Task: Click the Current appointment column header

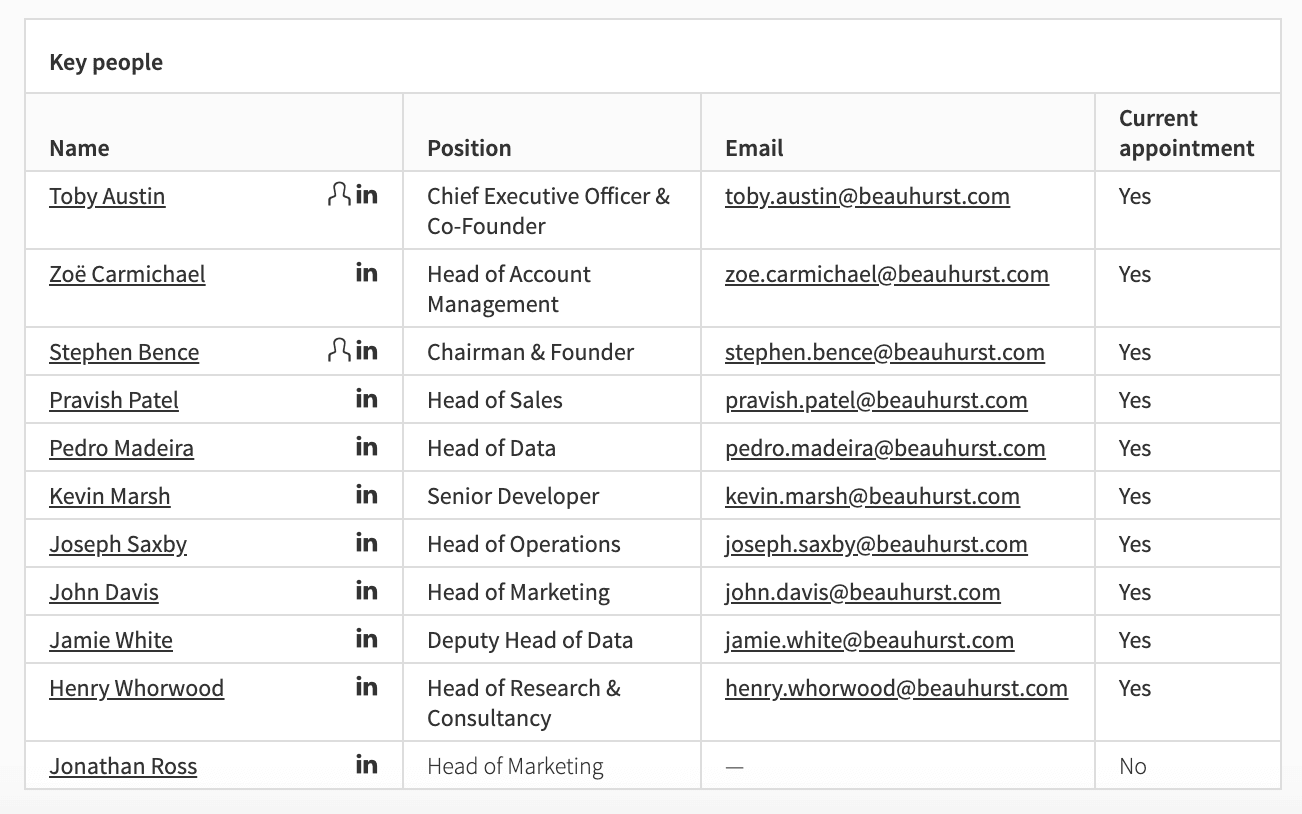Action: coord(1186,133)
